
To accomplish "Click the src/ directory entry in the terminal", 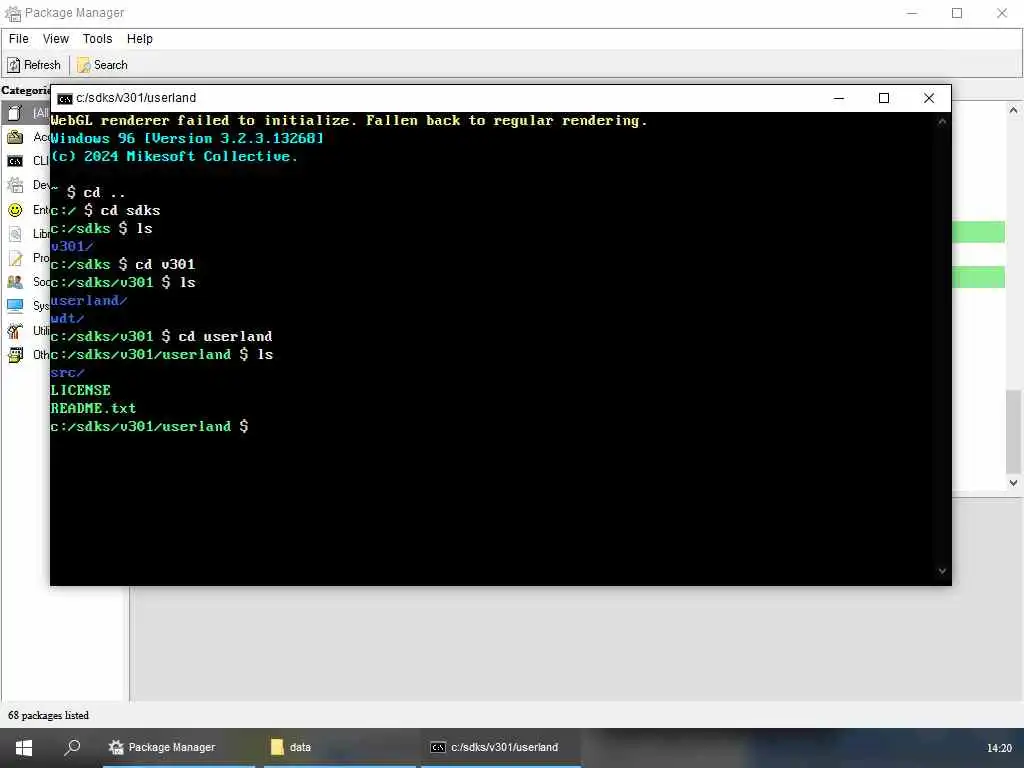I will click(67, 372).
